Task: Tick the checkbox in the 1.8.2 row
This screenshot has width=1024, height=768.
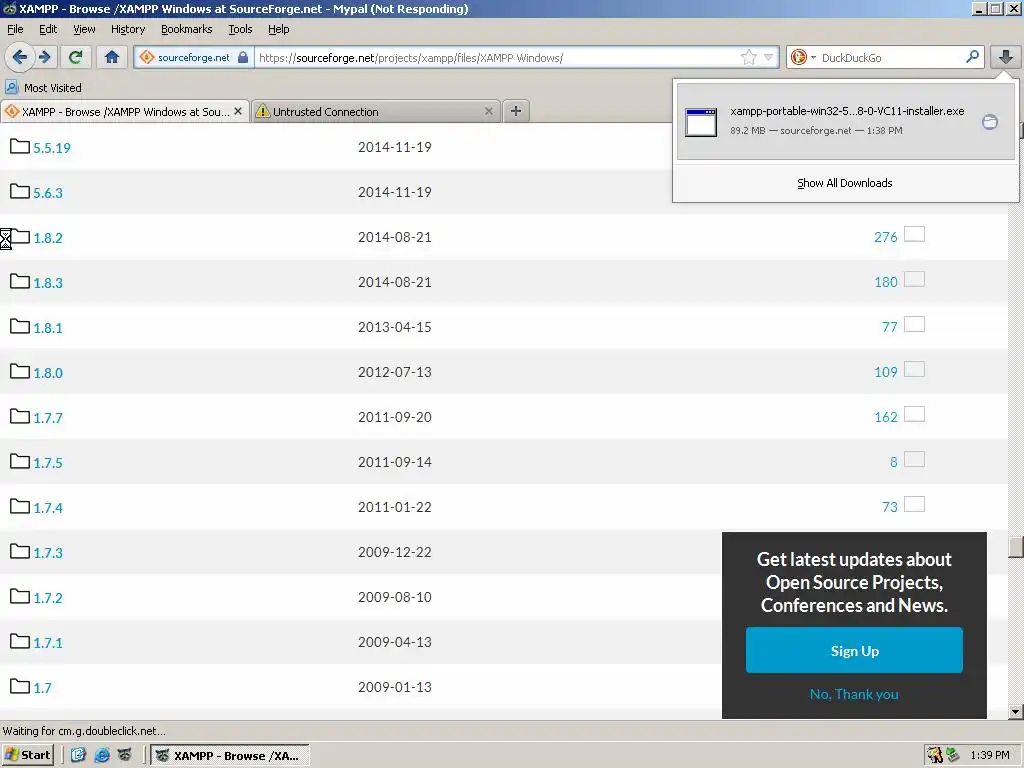Action: pyautogui.click(x=914, y=234)
